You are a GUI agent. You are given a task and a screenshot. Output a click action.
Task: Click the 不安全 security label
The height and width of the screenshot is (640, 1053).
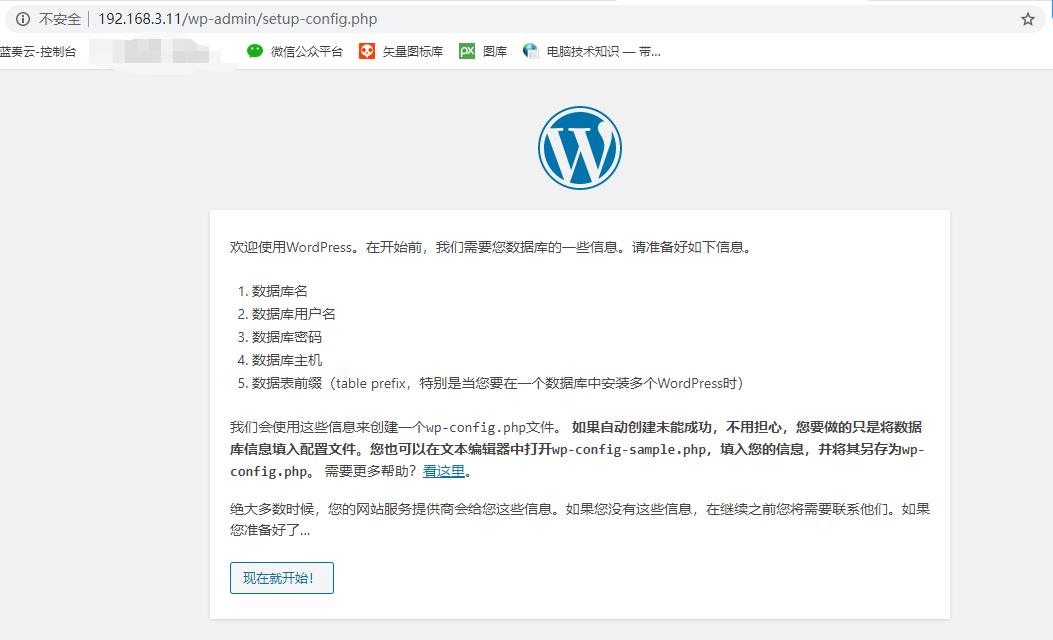pos(60,19)
